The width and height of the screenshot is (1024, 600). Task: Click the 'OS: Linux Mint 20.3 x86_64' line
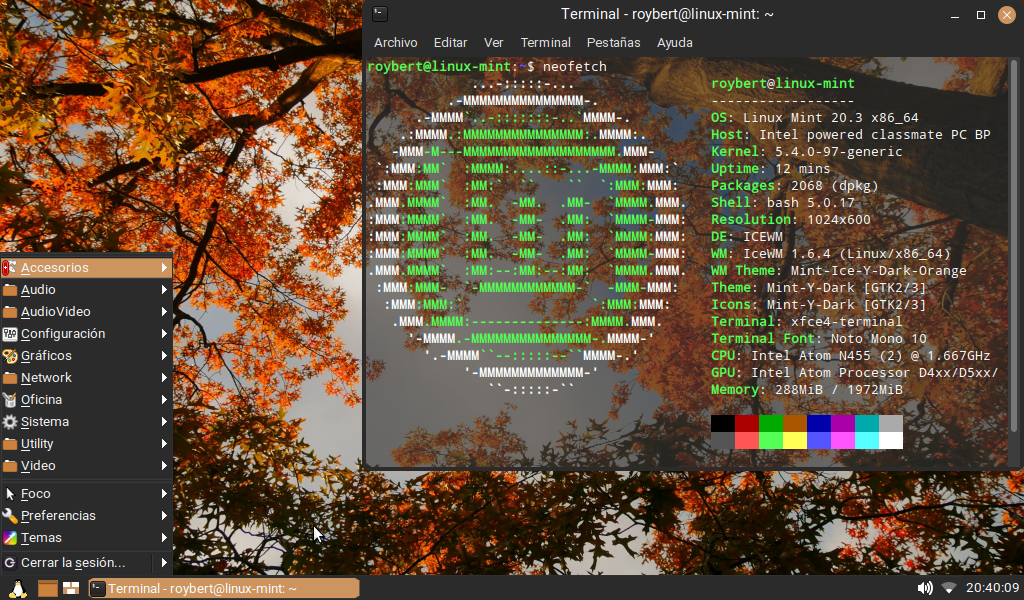[814, 118]
